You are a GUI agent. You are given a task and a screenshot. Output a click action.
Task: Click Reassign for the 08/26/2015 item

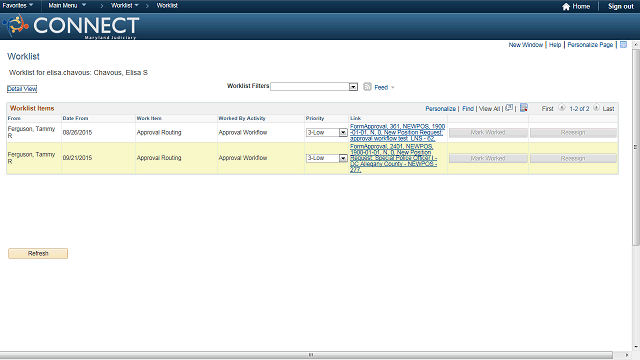point(573,133)
